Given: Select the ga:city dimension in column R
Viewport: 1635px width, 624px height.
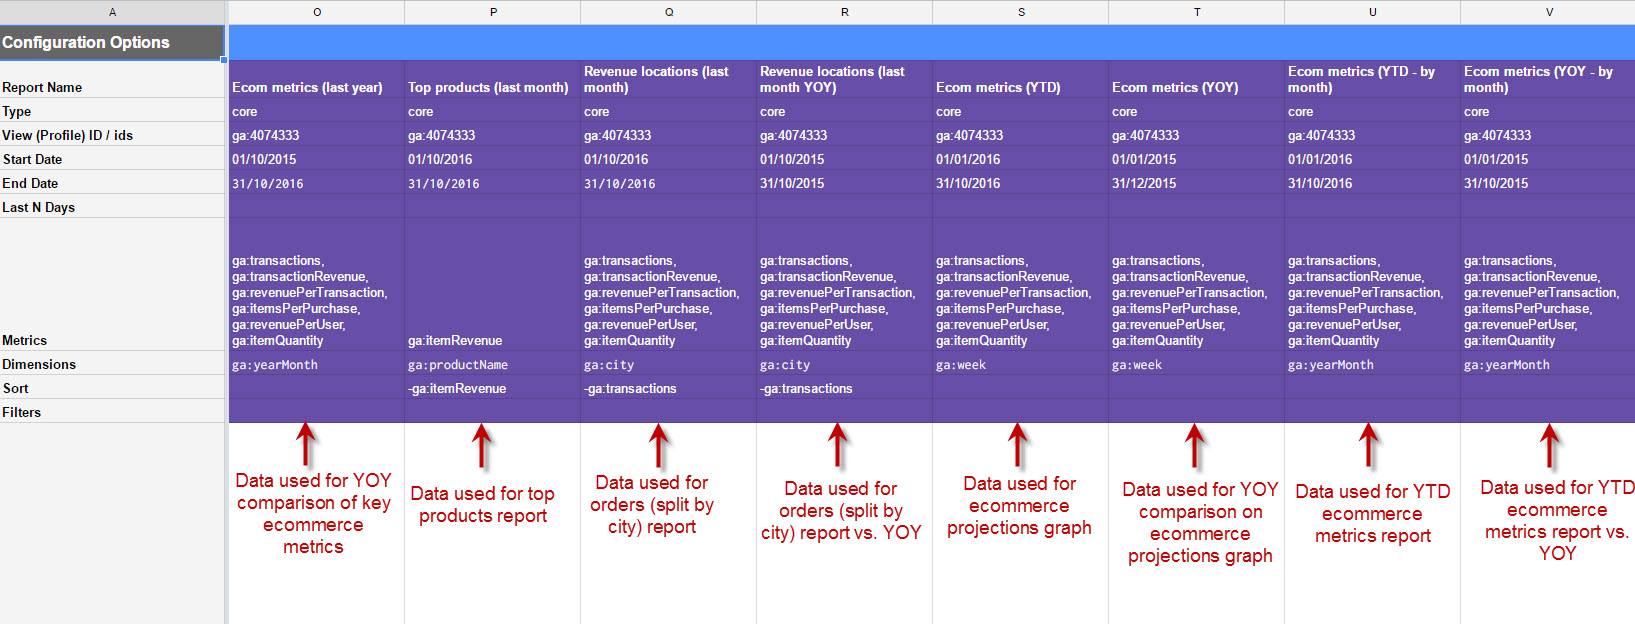Looking at the screenshot, I should (845, 364).
